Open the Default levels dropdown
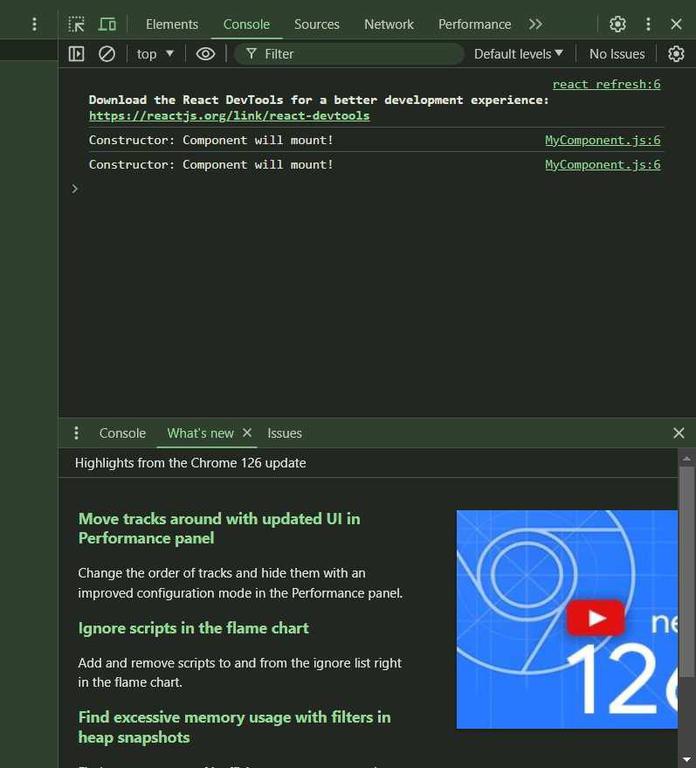Image resolution: width=696 pixels, height=768 pixels. pyautogui.click(x=518, y=54)
